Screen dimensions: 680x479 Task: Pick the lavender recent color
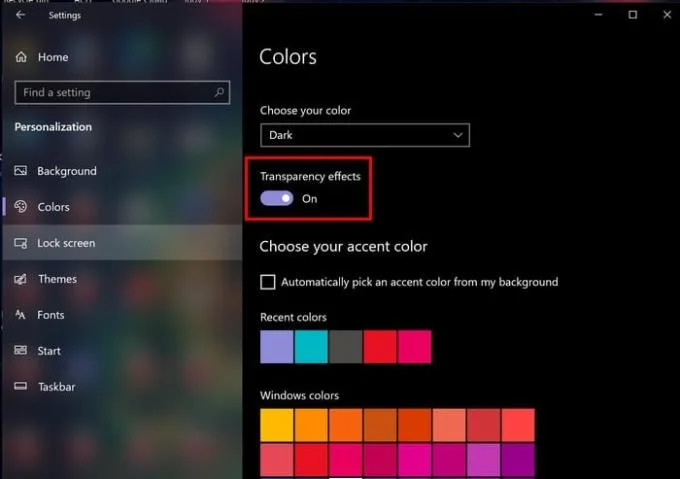tap(277, 347)
